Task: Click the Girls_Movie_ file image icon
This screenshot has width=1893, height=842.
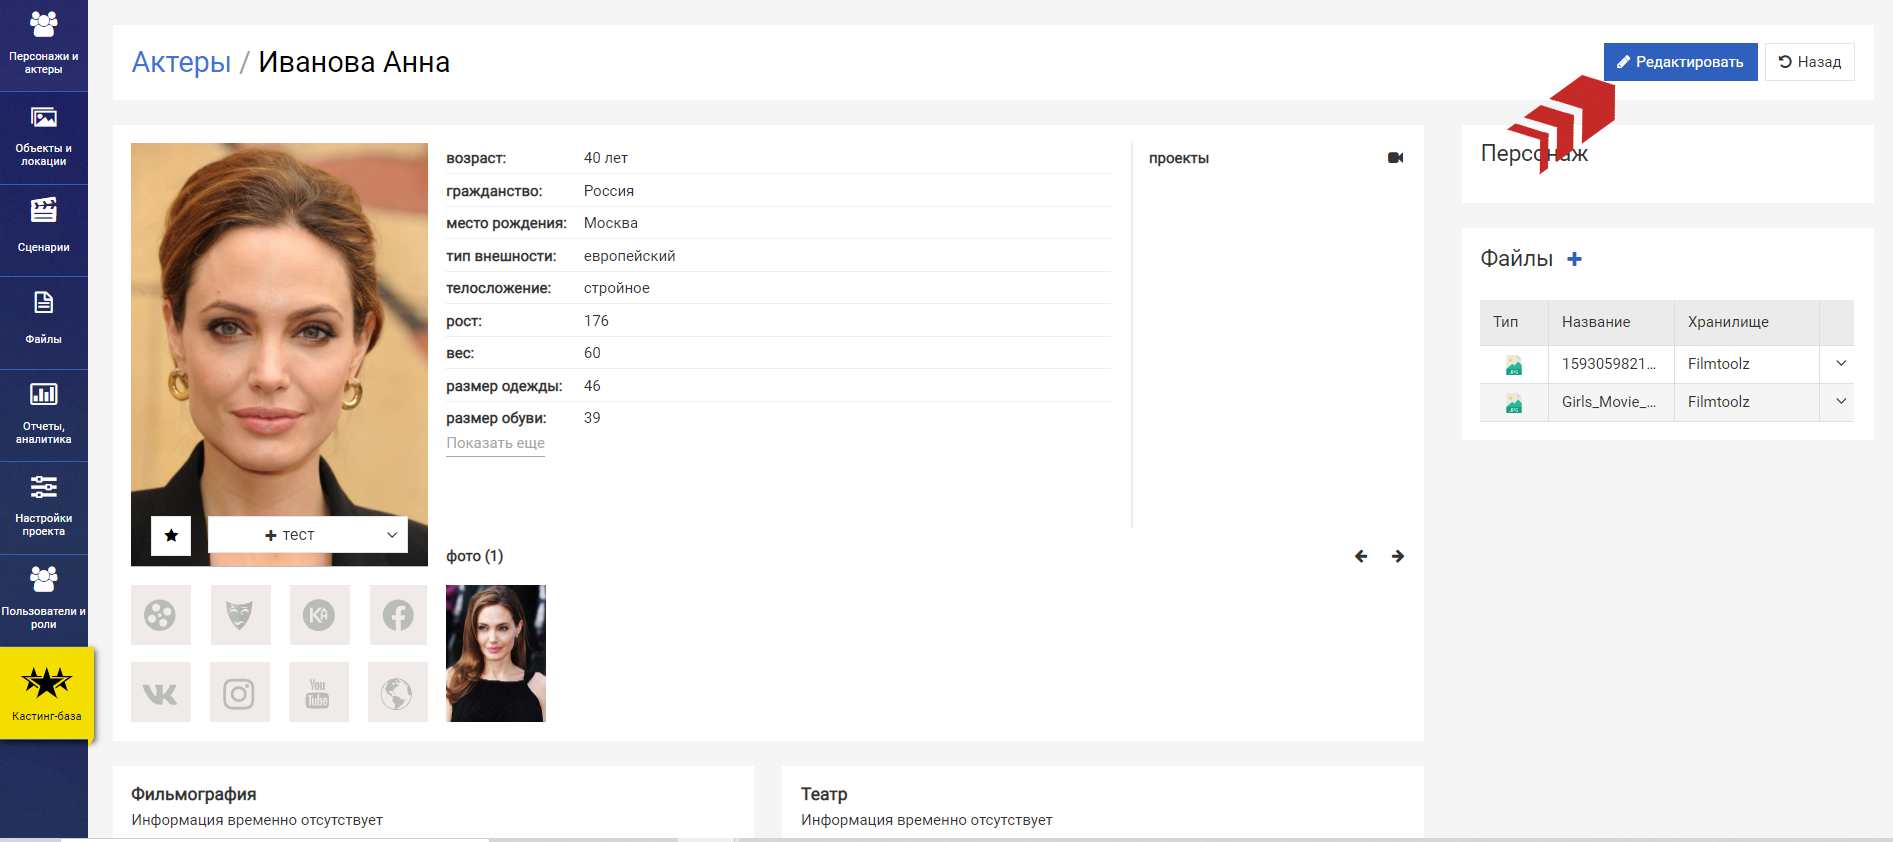Action: (x=1514, y=403)
